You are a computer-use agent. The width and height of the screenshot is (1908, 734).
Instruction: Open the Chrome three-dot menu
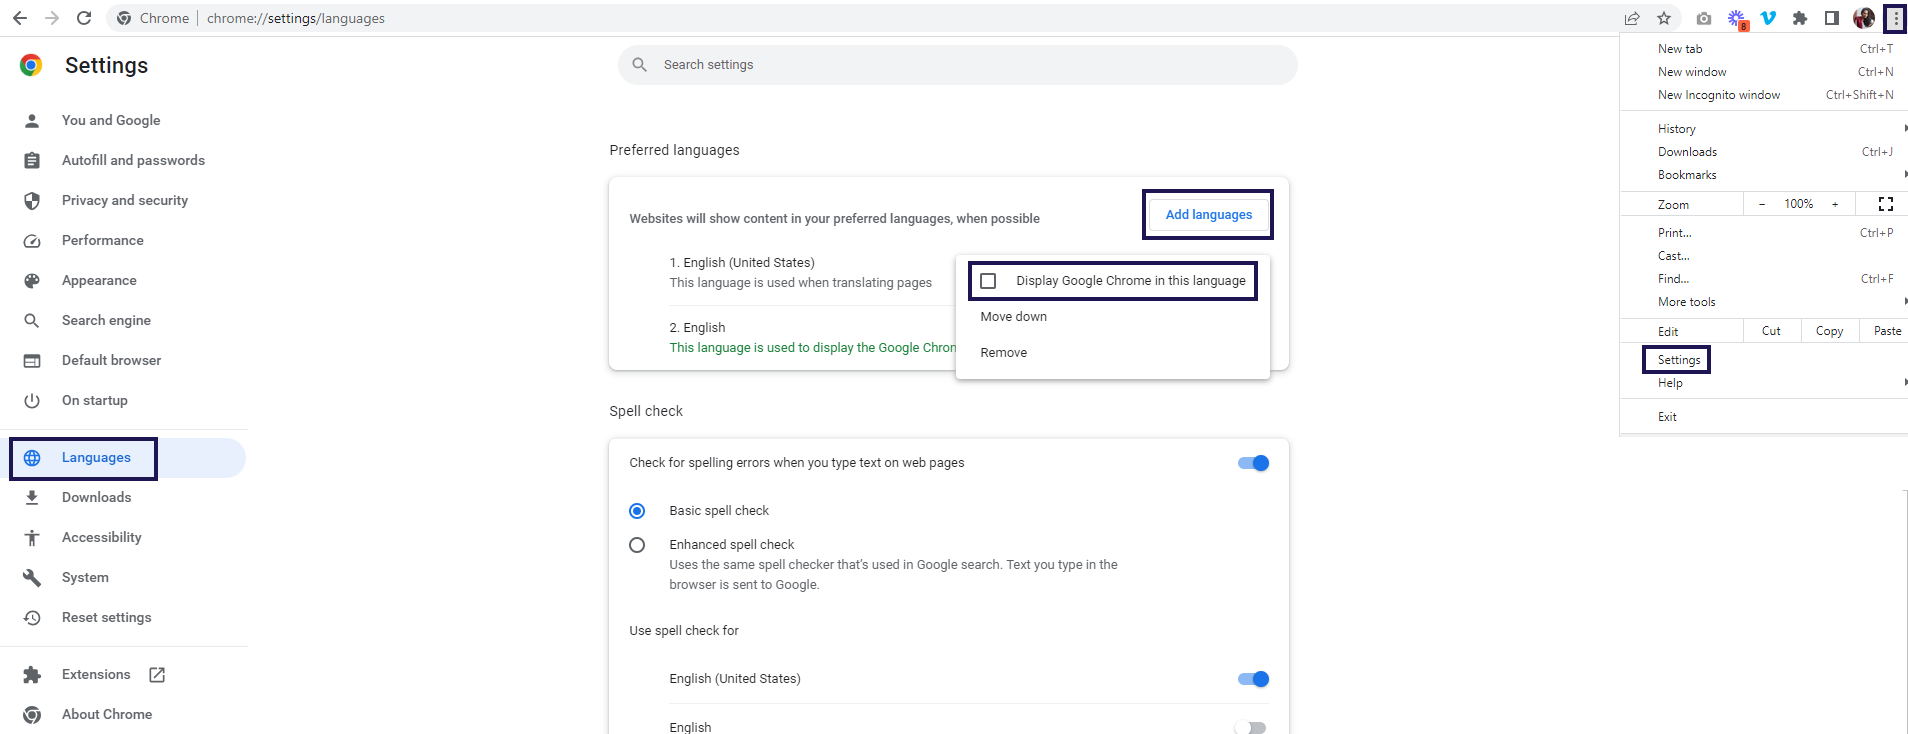click(x=1895, y=18)
